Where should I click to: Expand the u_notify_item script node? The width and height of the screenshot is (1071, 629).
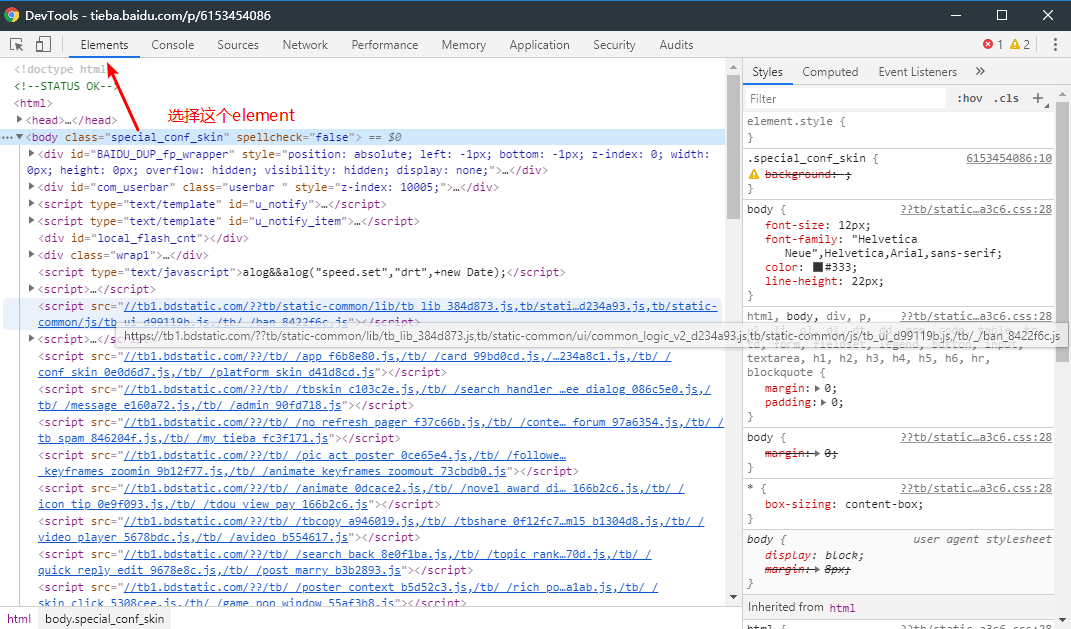31,220
